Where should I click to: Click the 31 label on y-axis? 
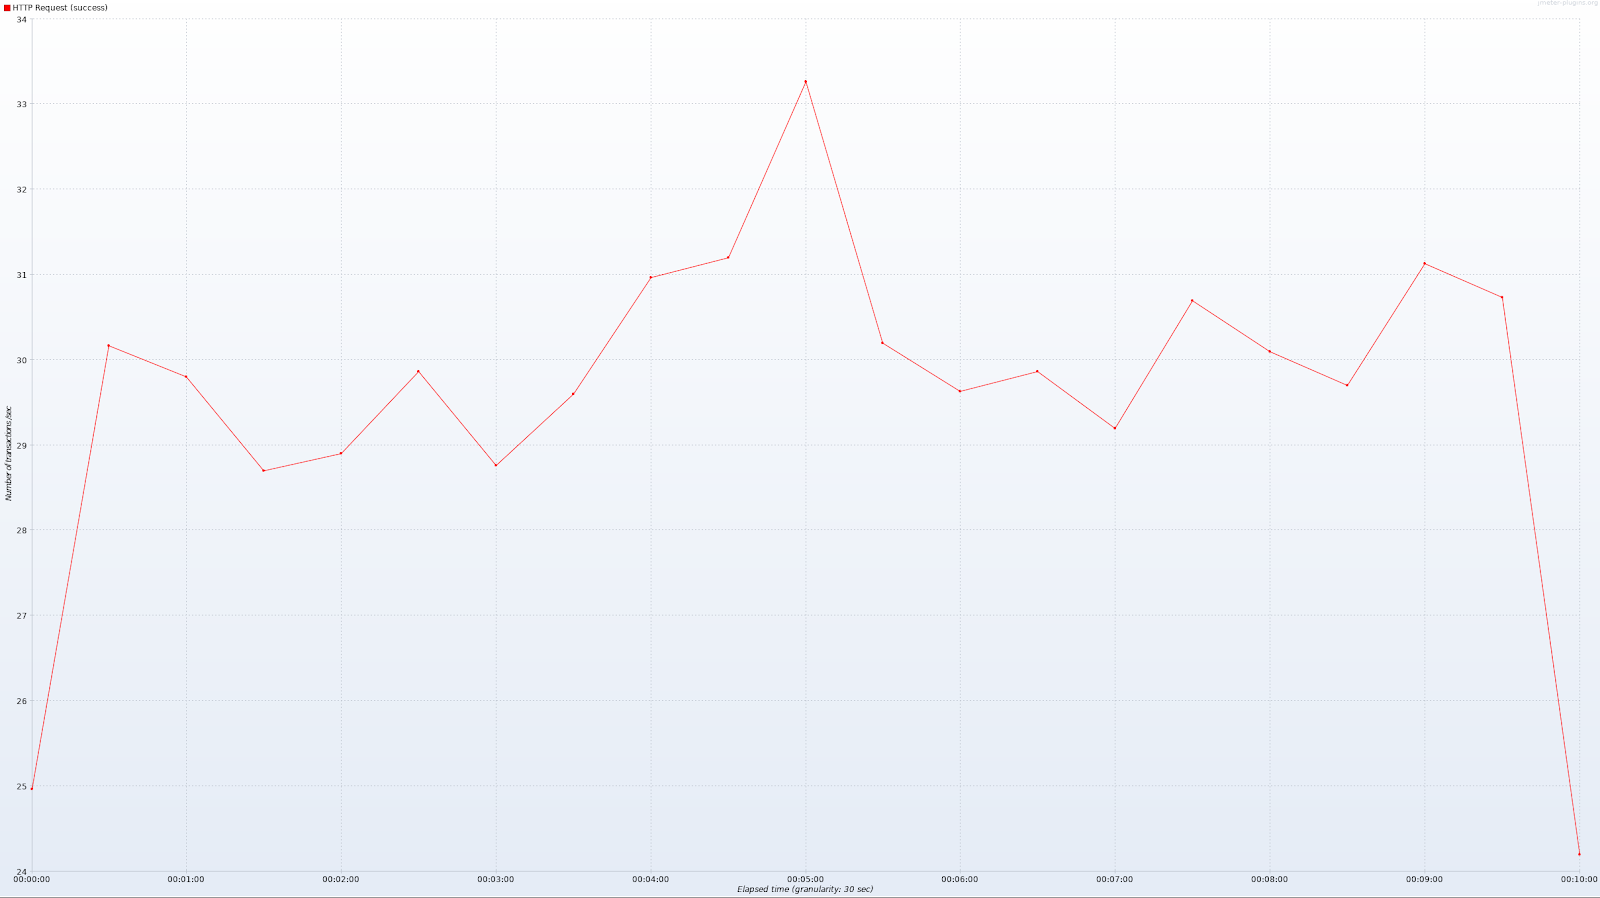point(22,275)
